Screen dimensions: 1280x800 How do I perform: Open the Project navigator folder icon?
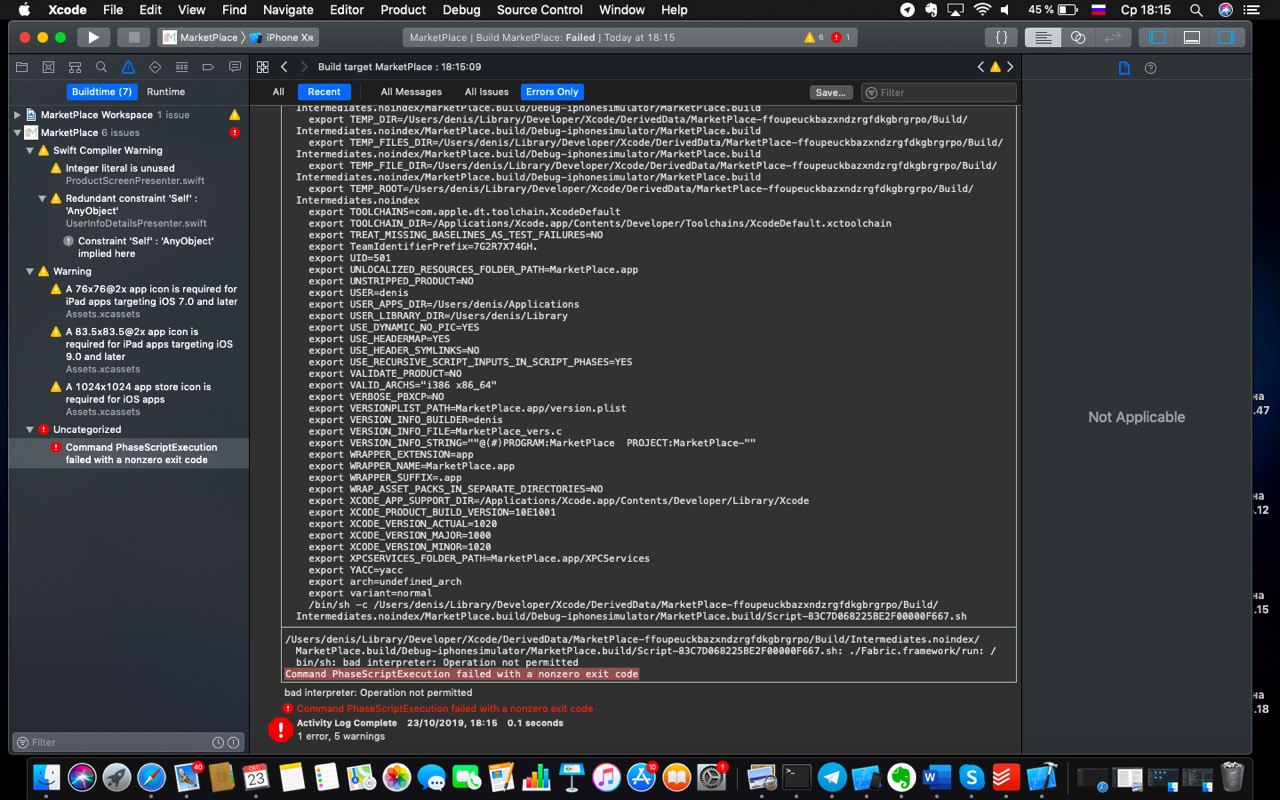(x=21, y=67)
